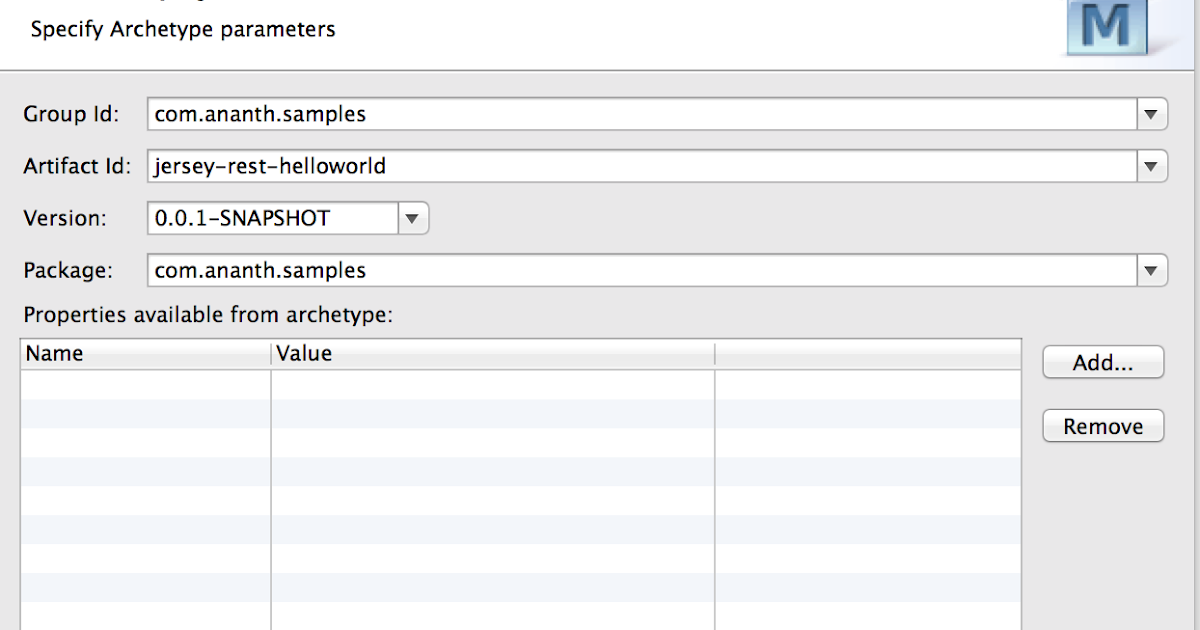
Task: Click the jersey-rest-helloworld artifact text
Action: tap(269, 166)
